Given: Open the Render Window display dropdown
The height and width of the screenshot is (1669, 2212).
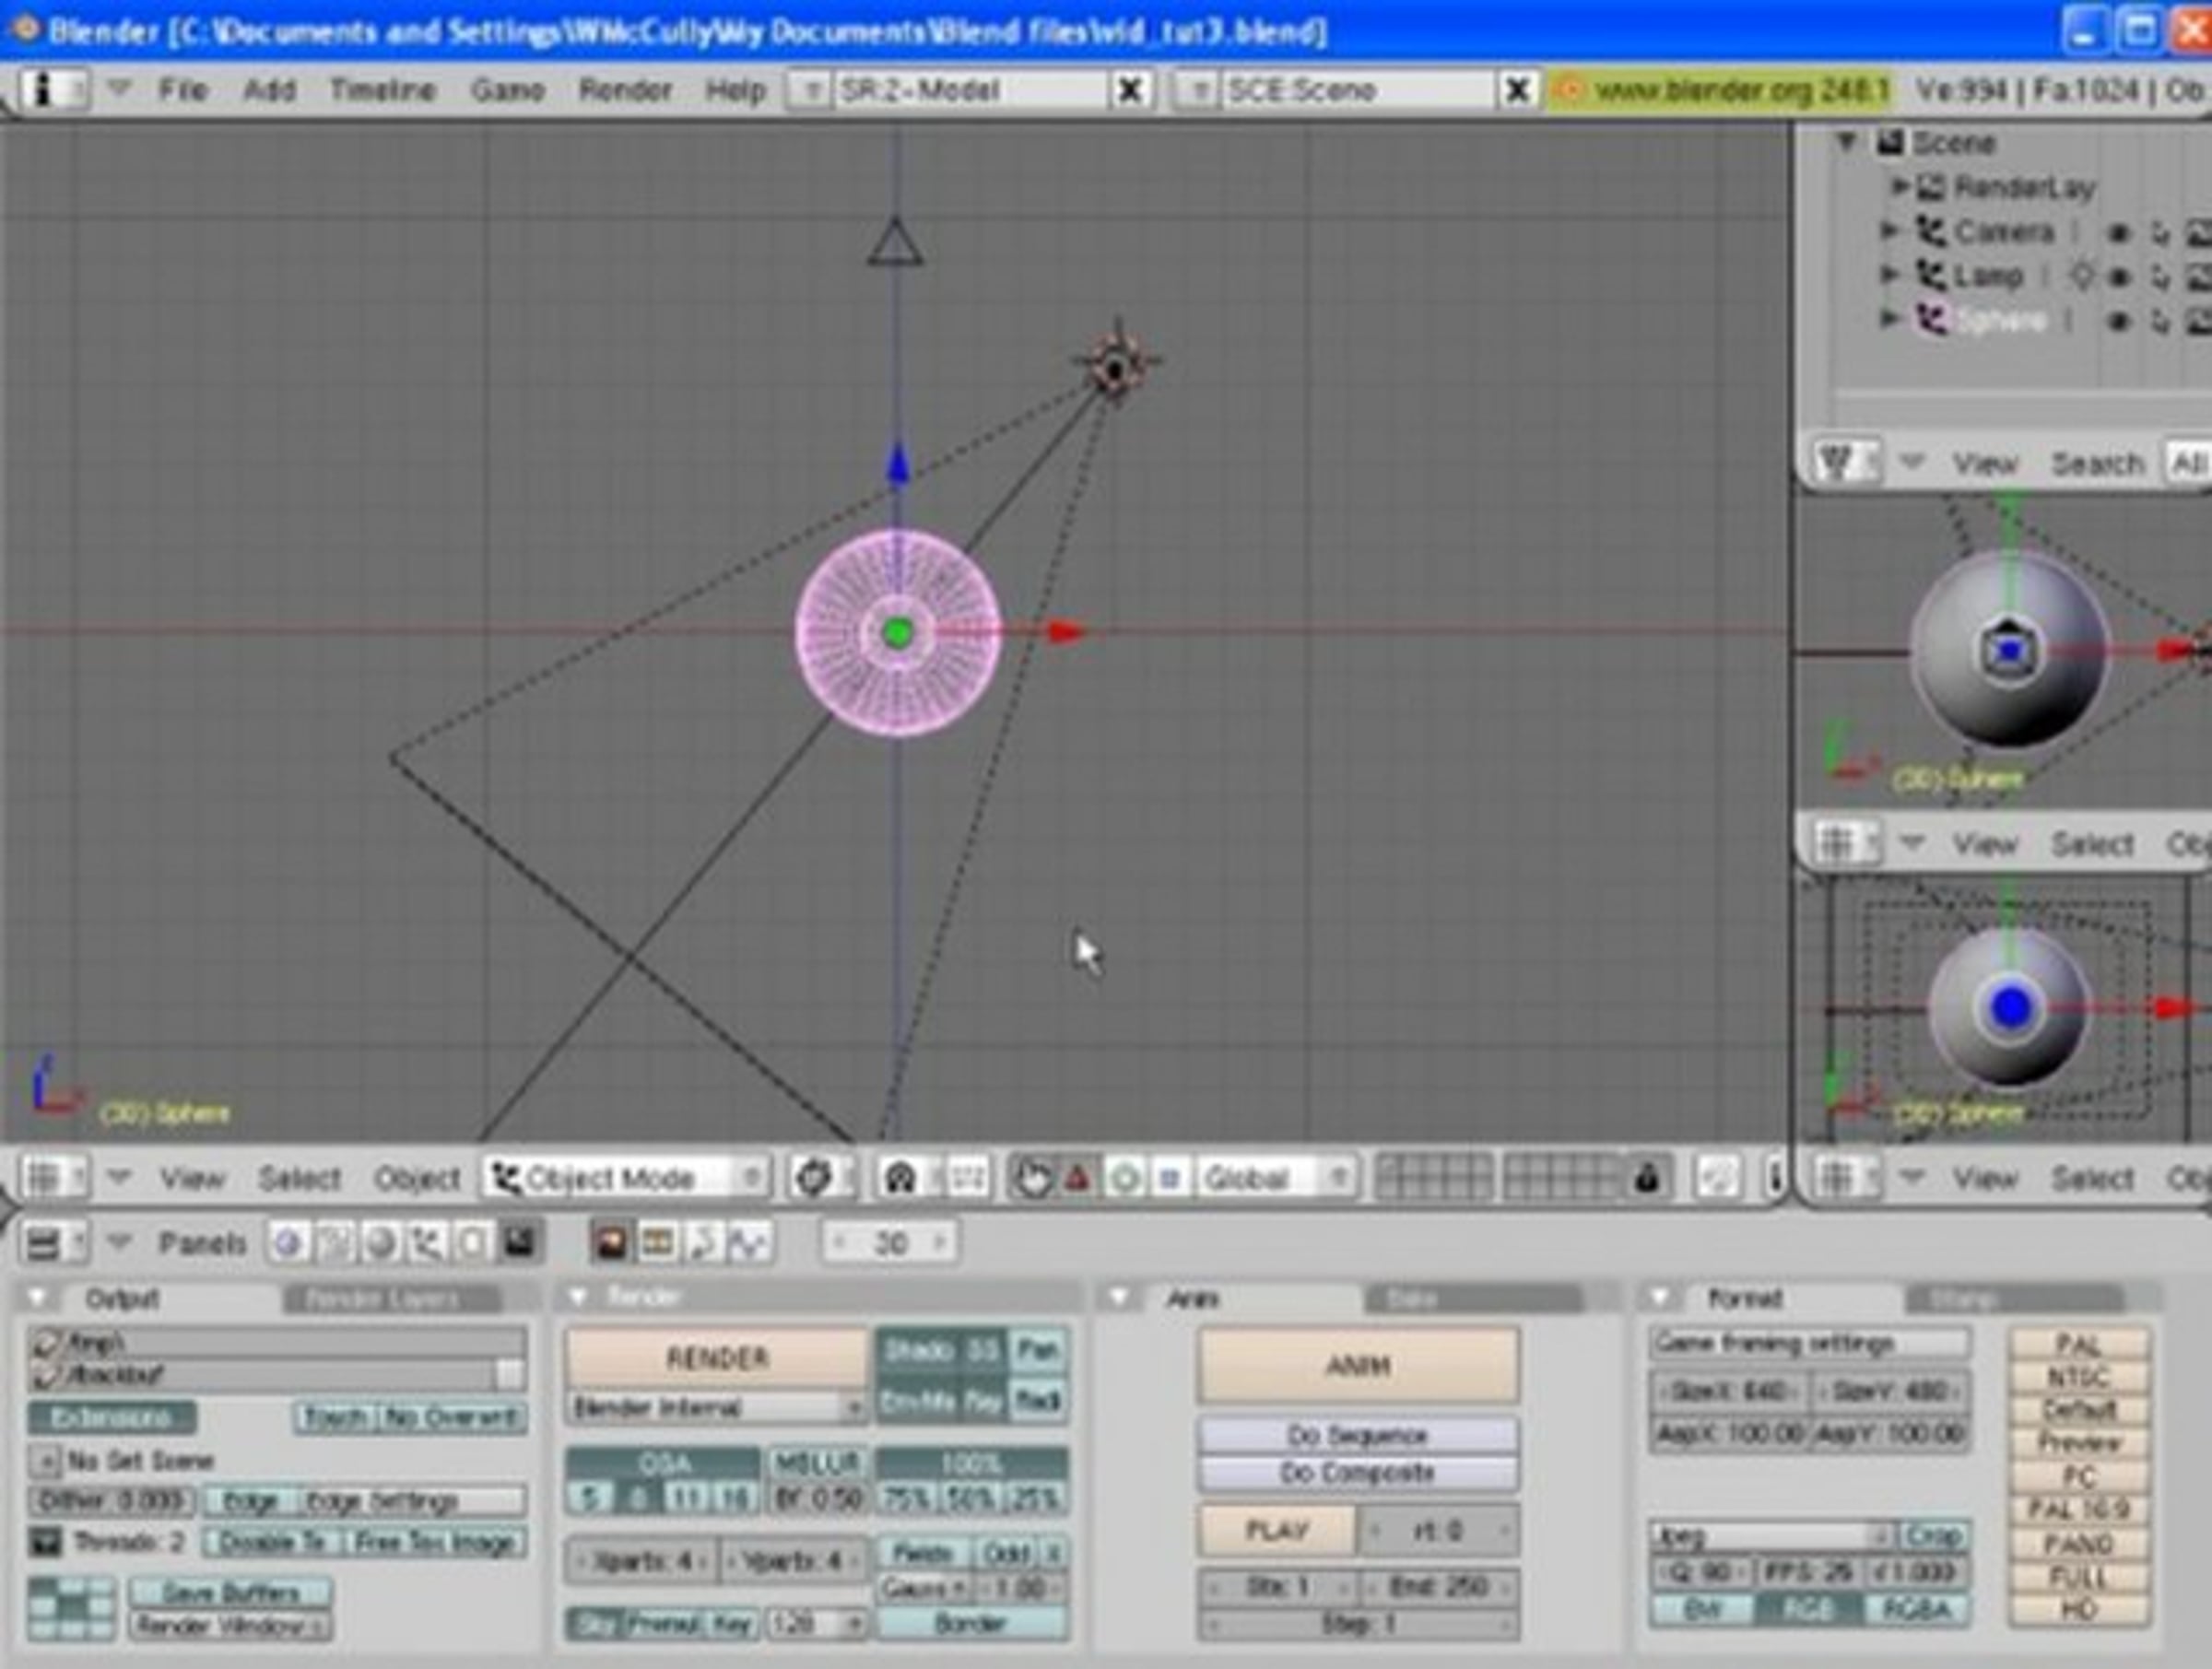Looking at the screenshot, I should (x=230, y=1625).
